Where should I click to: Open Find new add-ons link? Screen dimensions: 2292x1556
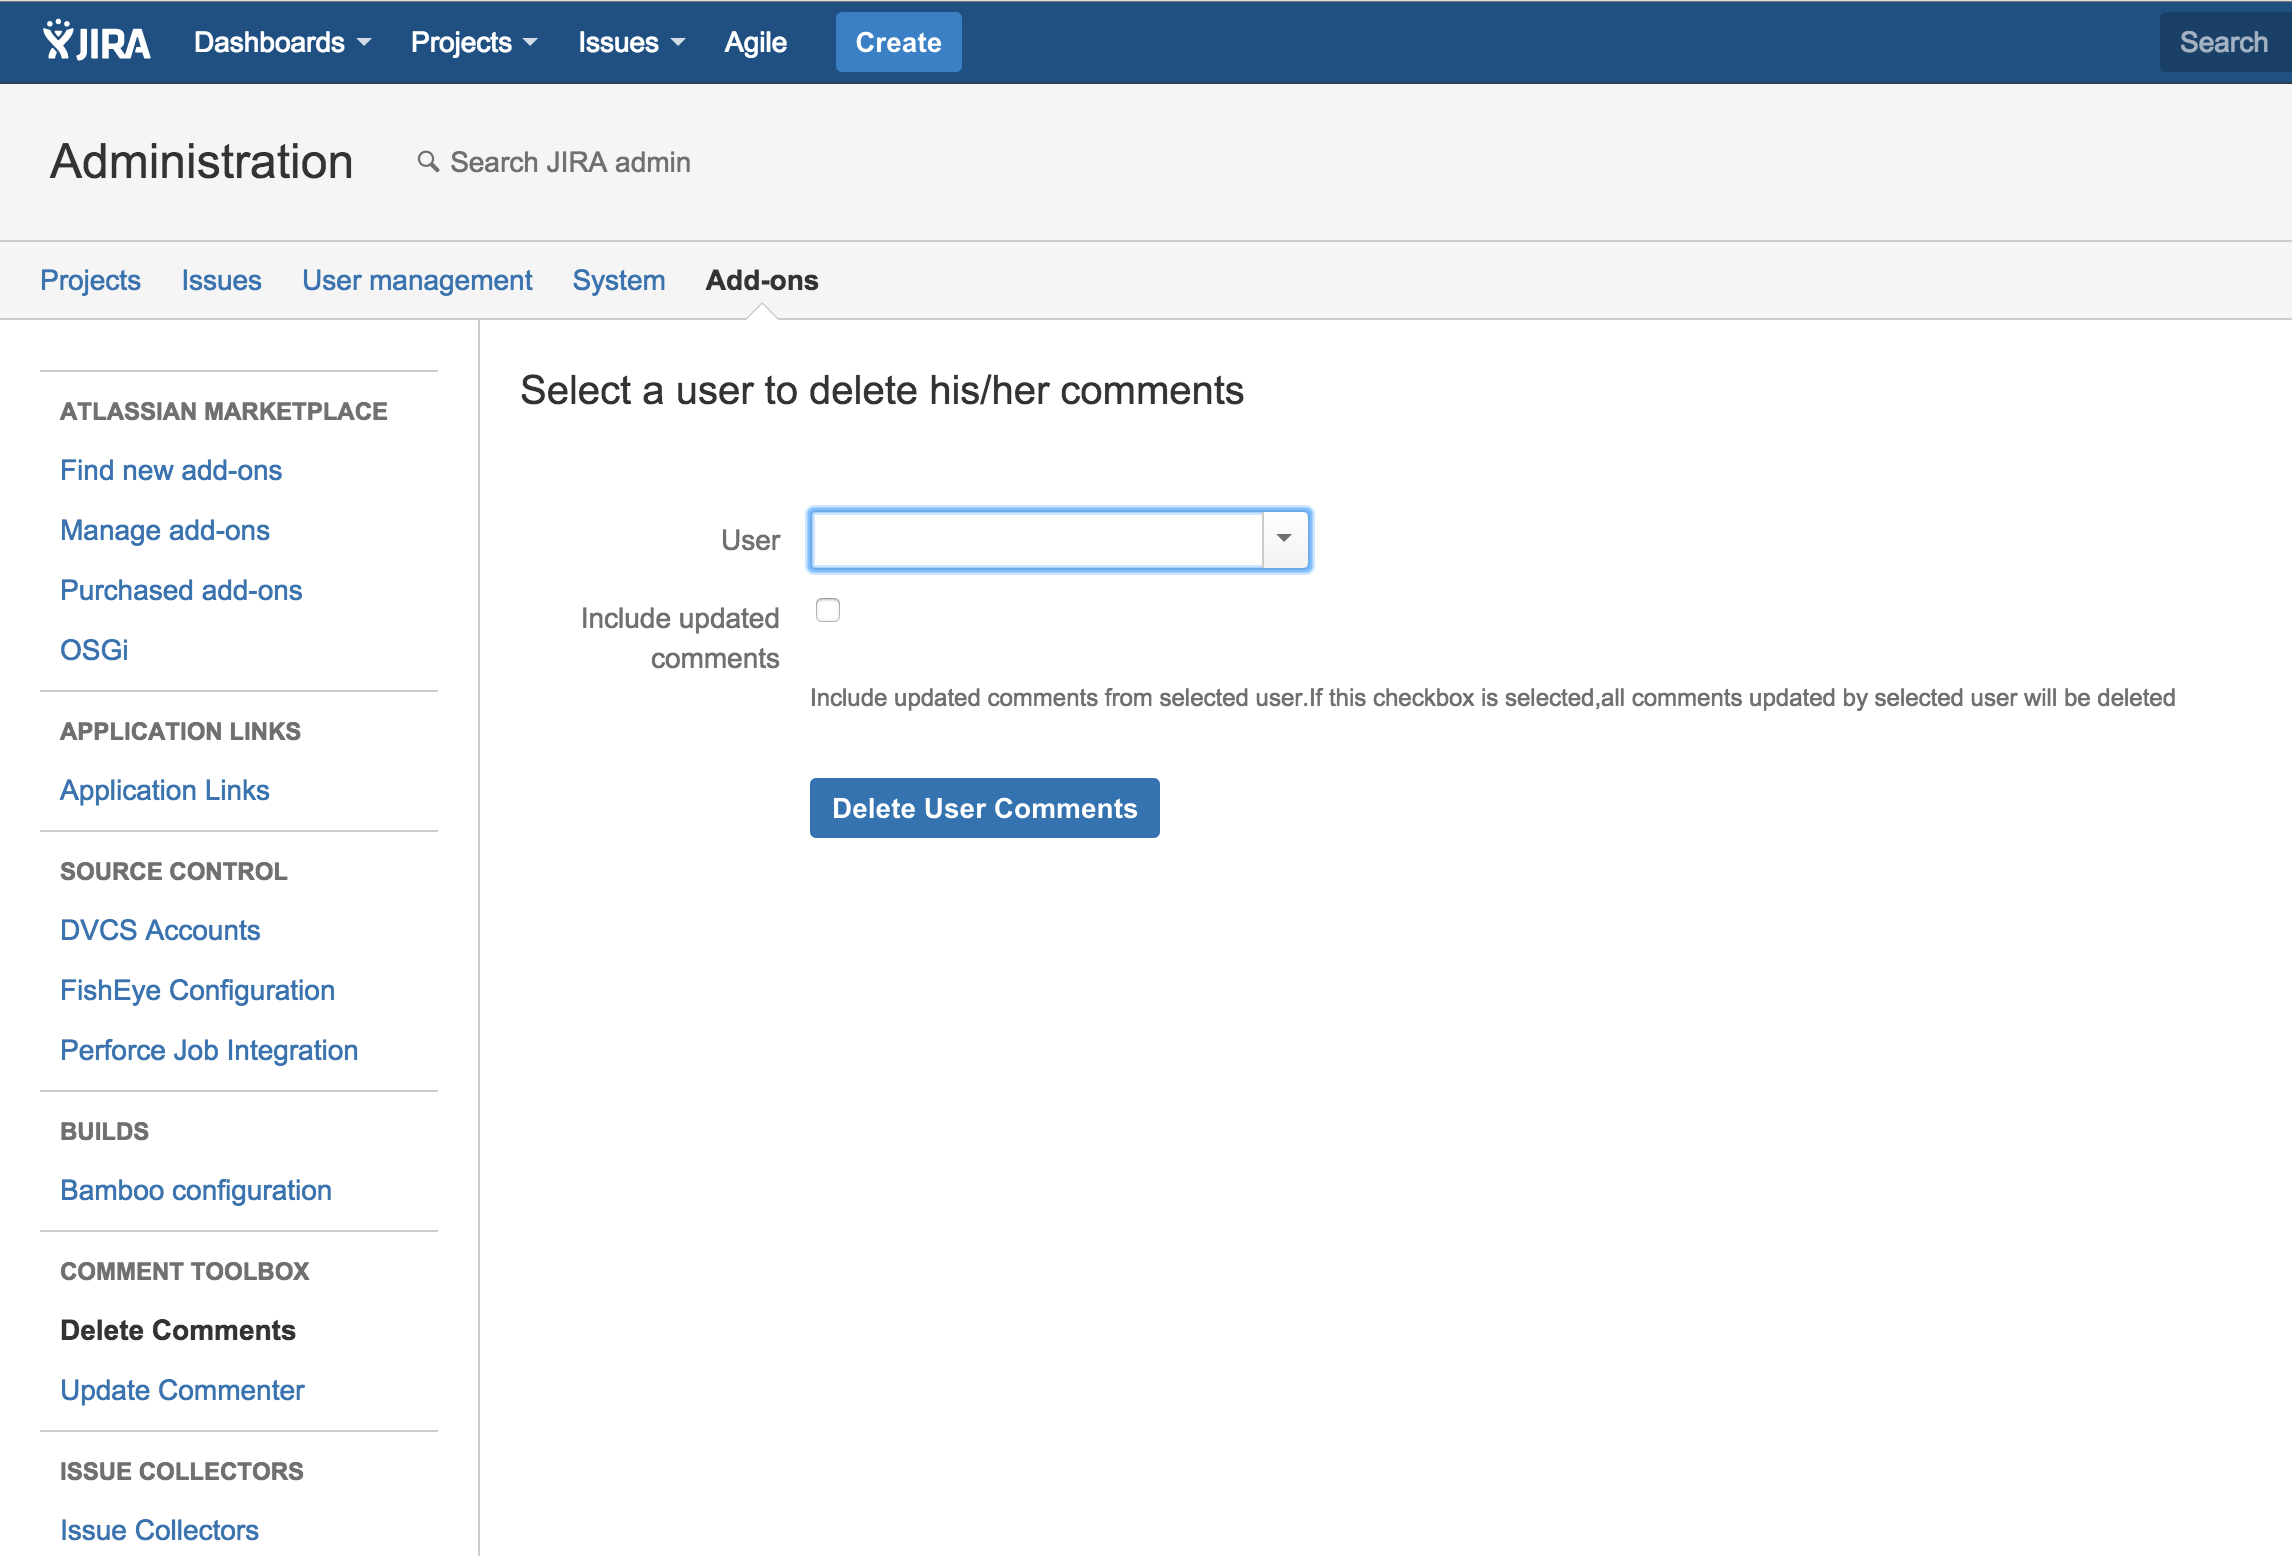click(171, 470)
